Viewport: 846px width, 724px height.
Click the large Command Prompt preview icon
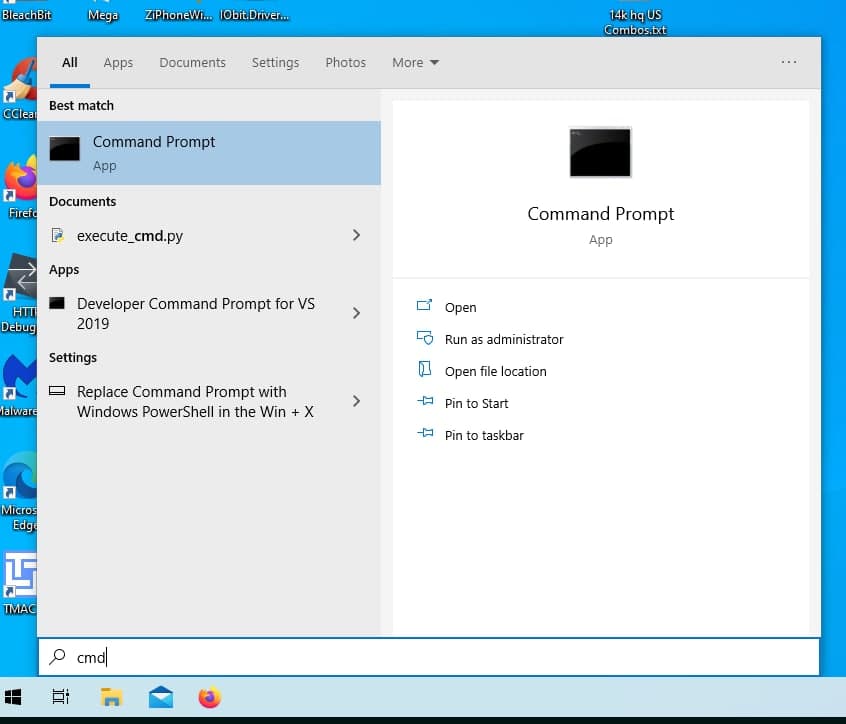(x=600, y=152)
